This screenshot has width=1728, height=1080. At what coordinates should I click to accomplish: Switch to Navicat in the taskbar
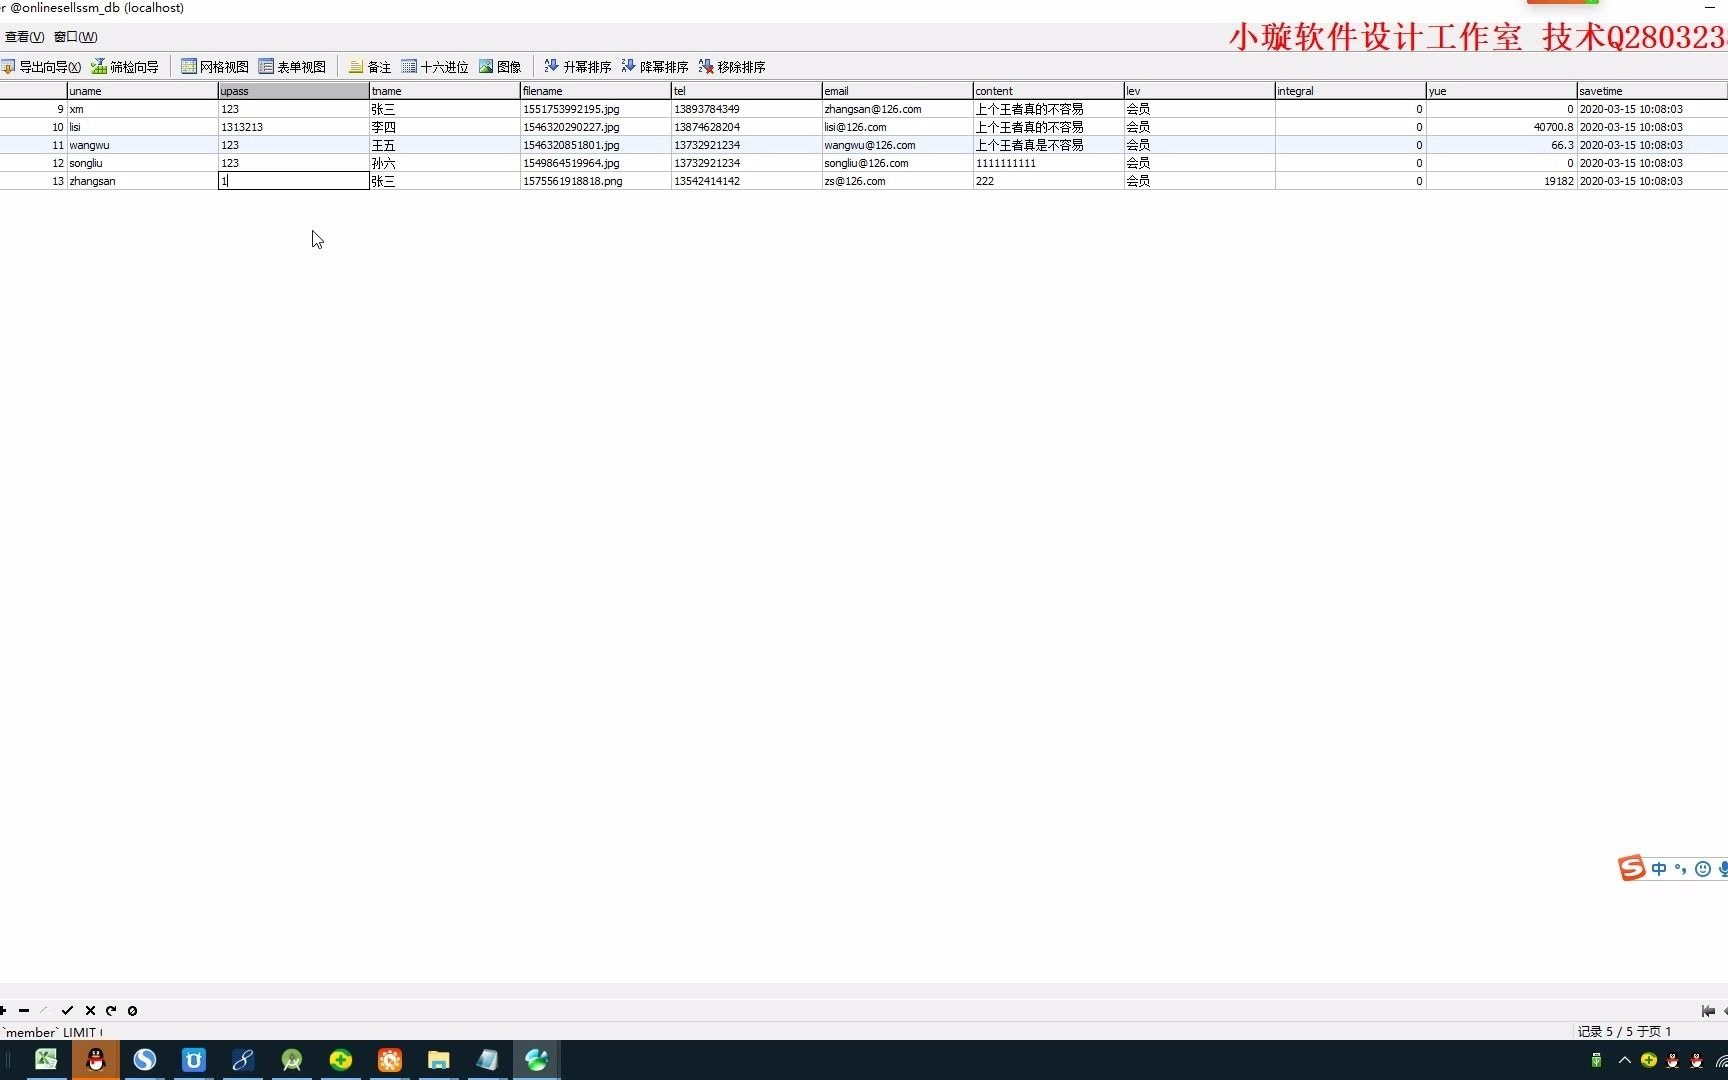(x=537, y=1060)
